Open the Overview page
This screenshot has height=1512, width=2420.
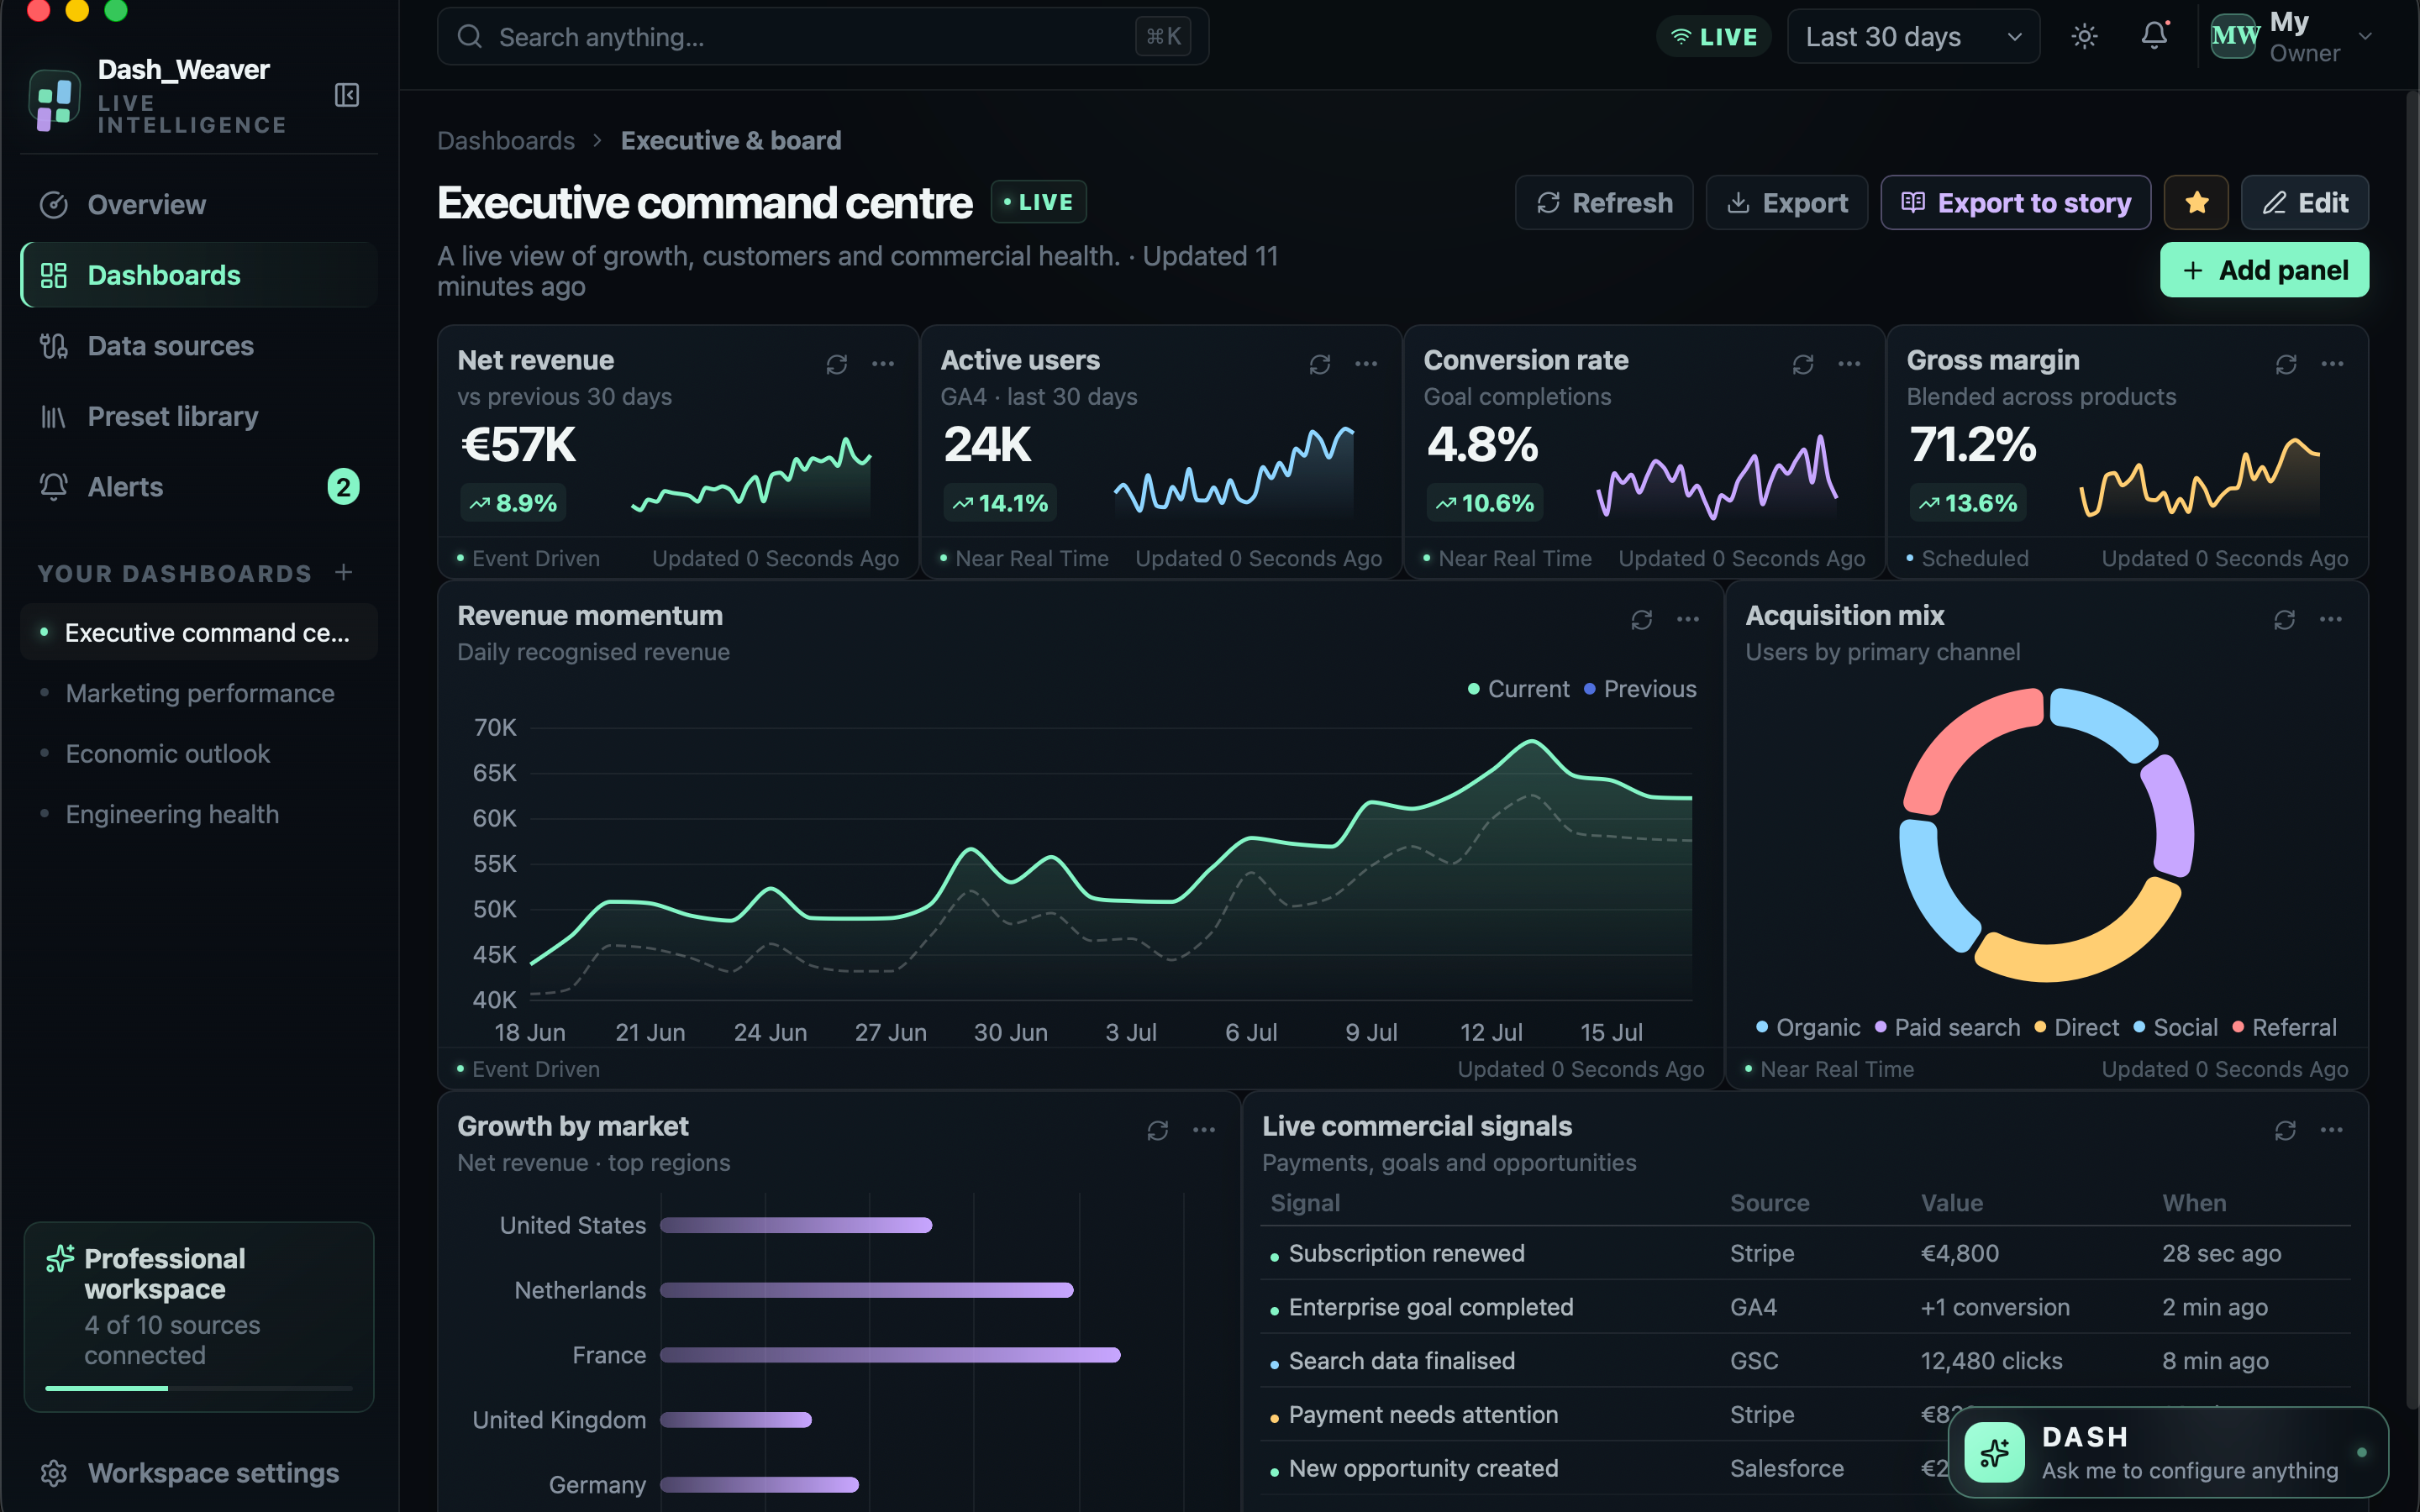[x=198, y=205]
